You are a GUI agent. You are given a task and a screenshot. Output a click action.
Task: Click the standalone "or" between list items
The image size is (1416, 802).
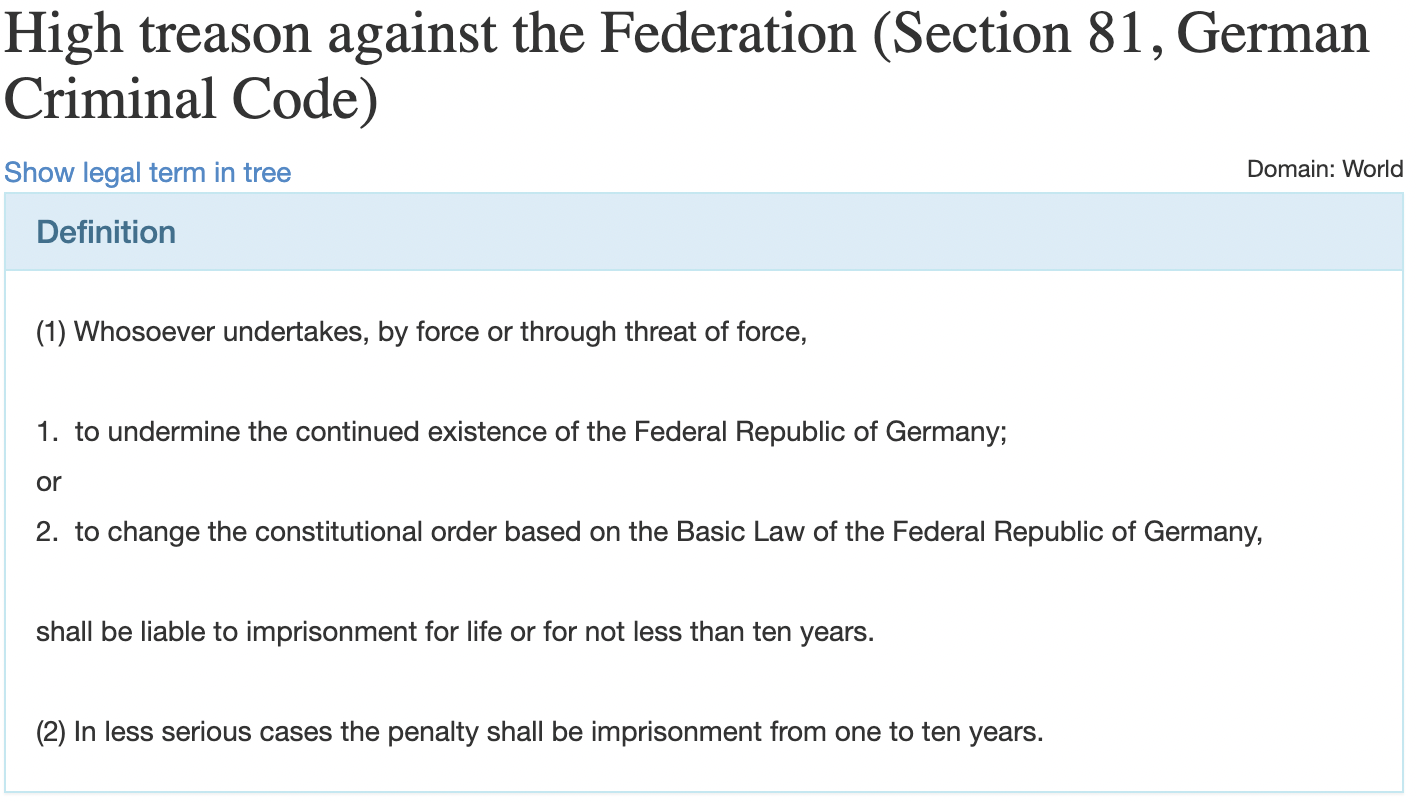click(x=49, y=482)
